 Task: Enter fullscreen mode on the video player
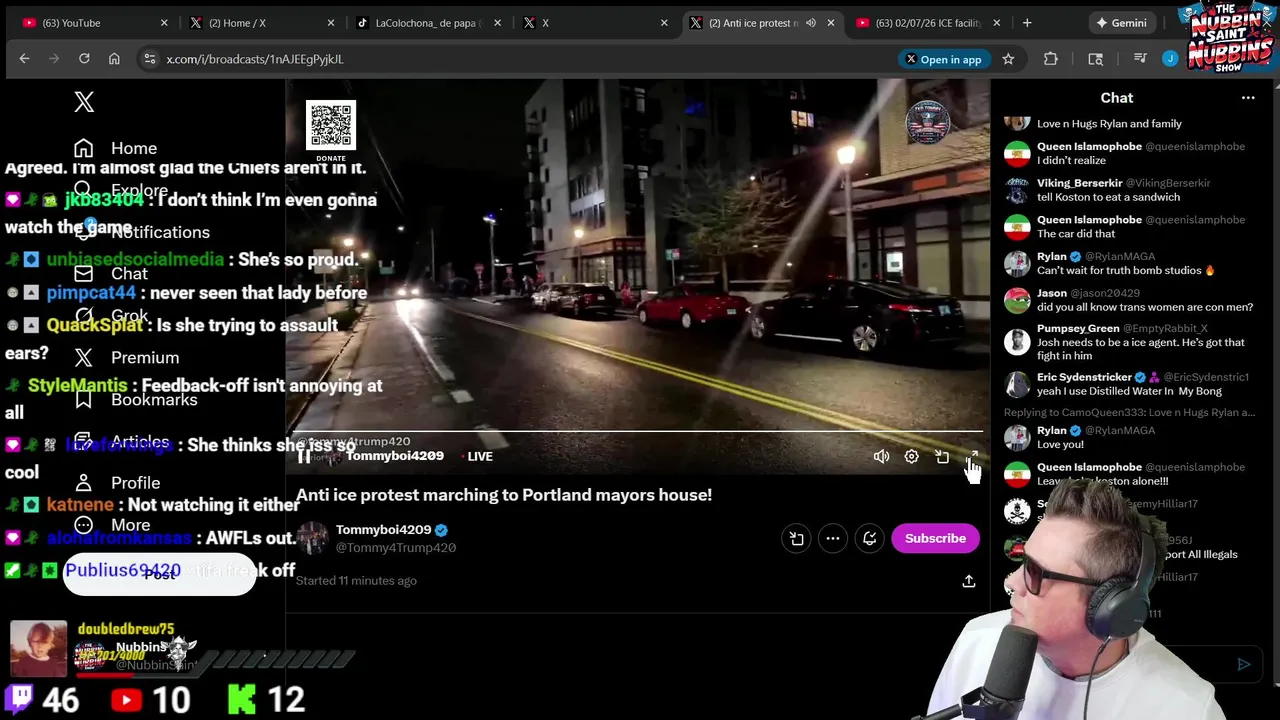pyautogui.click(x=972, y=456)
